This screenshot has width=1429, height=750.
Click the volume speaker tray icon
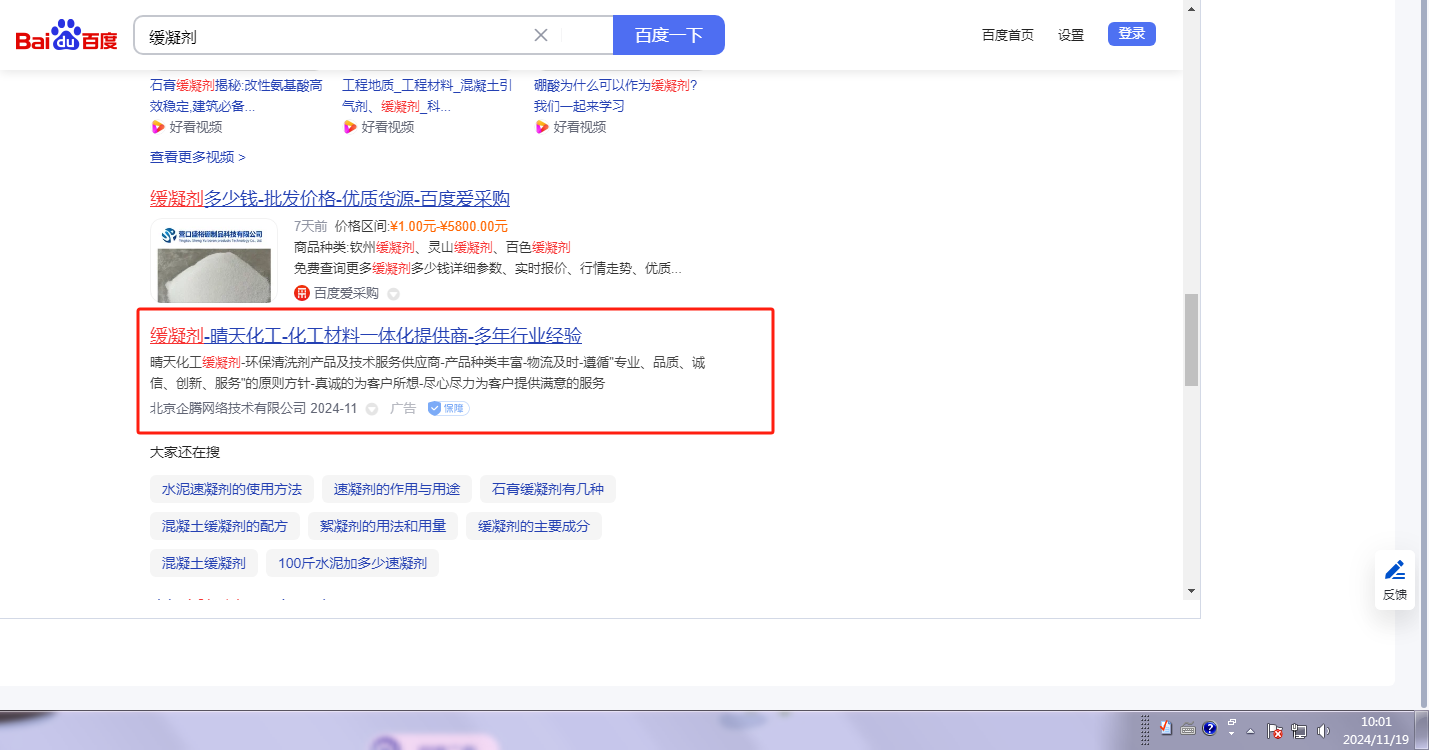1323,731
